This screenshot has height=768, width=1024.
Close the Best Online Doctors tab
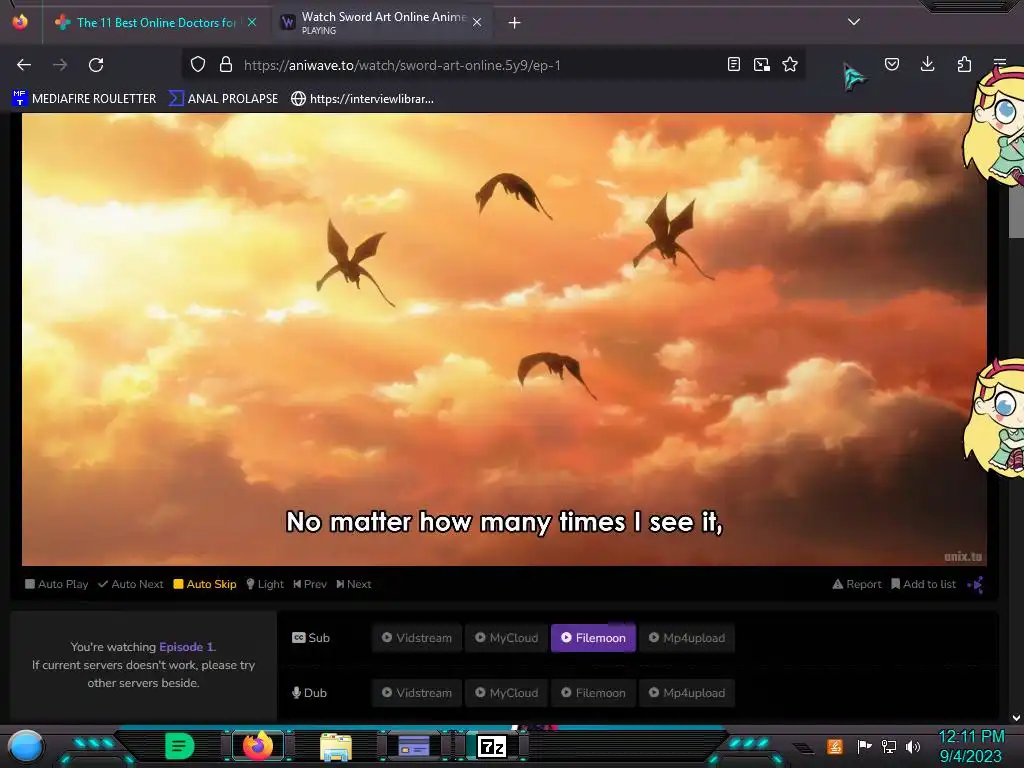(x=252, y=22)
